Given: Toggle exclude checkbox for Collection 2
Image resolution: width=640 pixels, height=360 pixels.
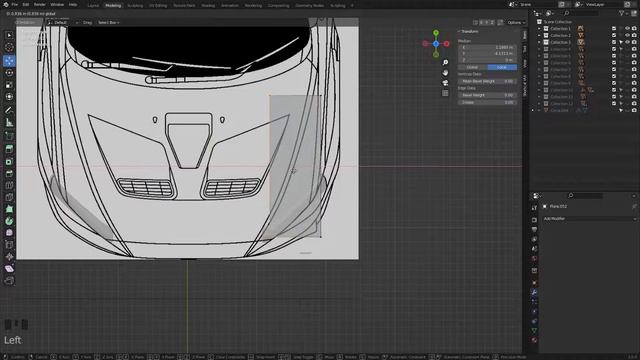Looking at the screenshot, I should (614, 36).
